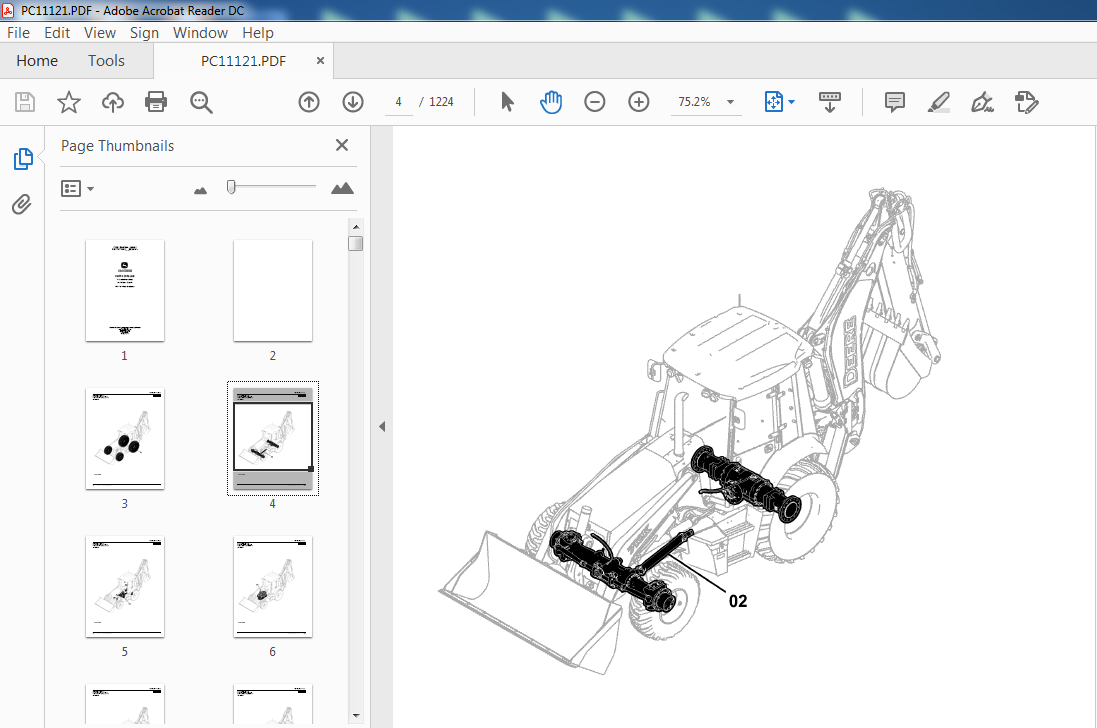This screenshot has width=1097, height=728.
Task: Select the page 3 thumbnail
Action: pos(125,438)
